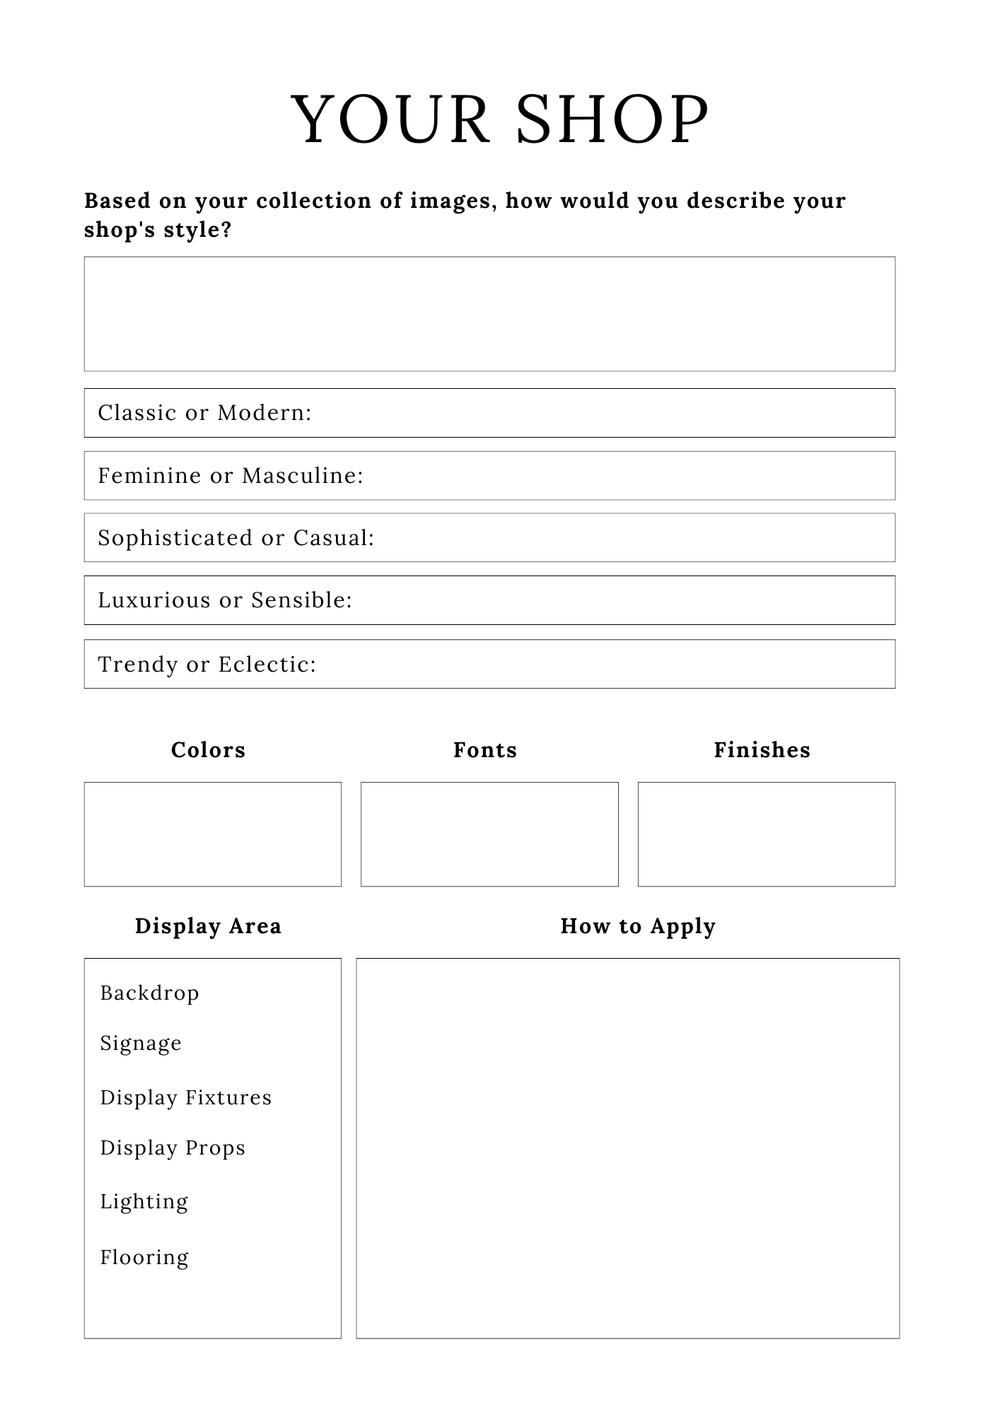Click the empty box under Finishes

click(x=766, y=834)
